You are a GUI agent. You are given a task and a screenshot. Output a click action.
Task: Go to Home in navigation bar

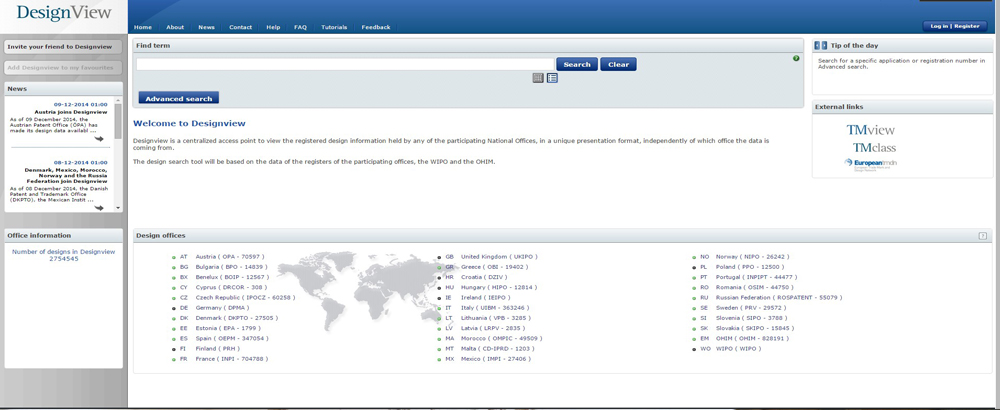click(143, 27)
